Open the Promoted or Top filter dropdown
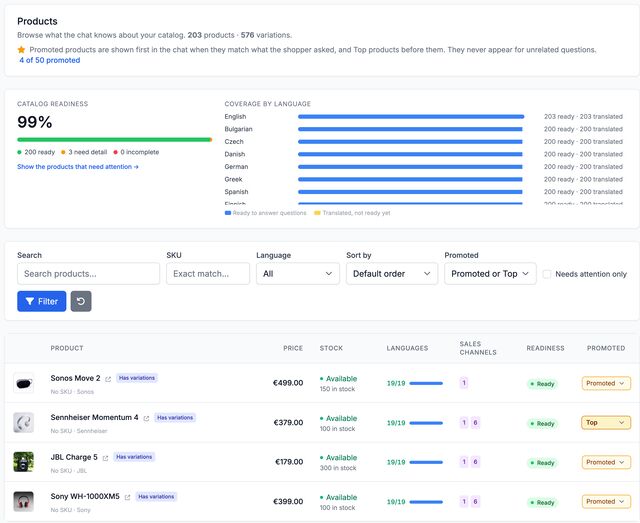Viewport: 640px width, 523px height. (x=490, y=274)
